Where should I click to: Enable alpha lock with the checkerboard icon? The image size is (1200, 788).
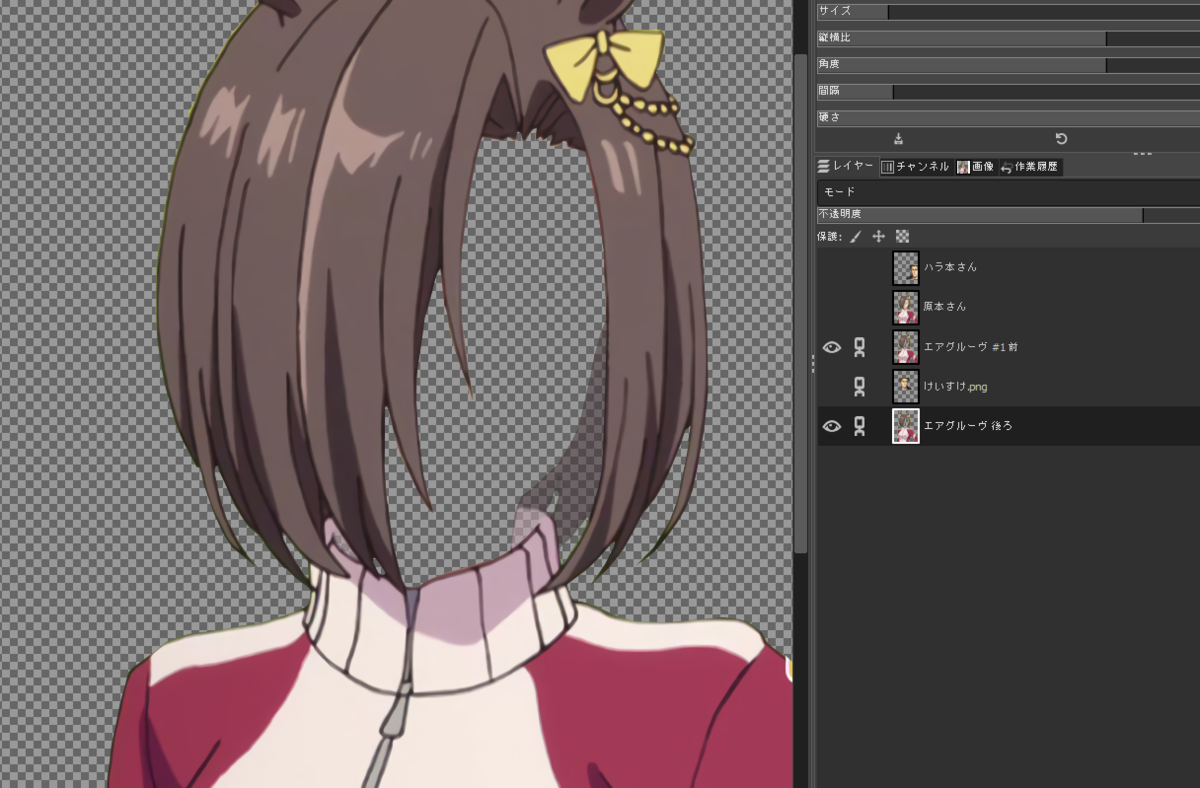point(902,236)
